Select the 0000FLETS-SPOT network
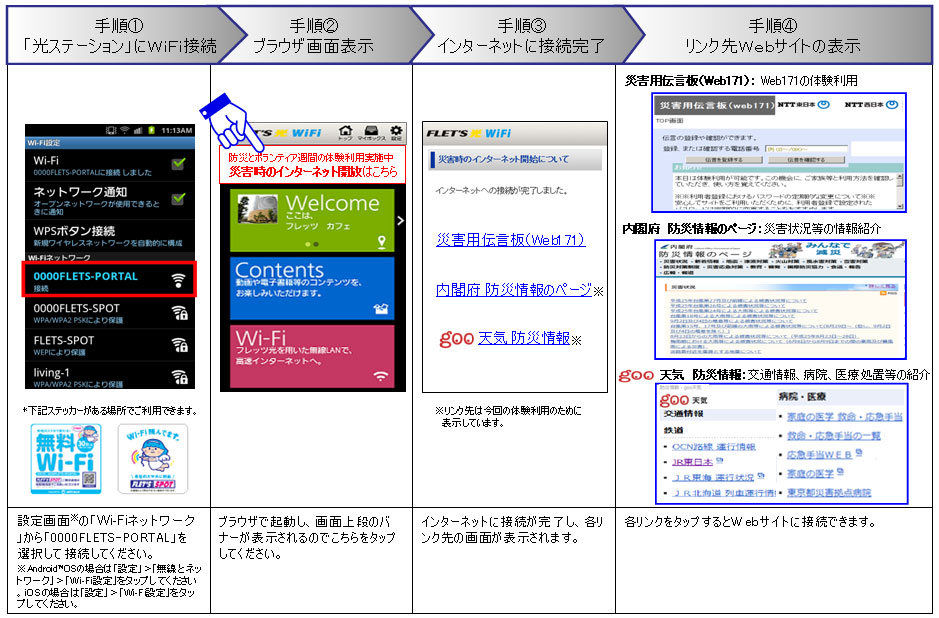The width and height of the screenshot is (939, 618). pyautogui.click(x=110, y=313)
